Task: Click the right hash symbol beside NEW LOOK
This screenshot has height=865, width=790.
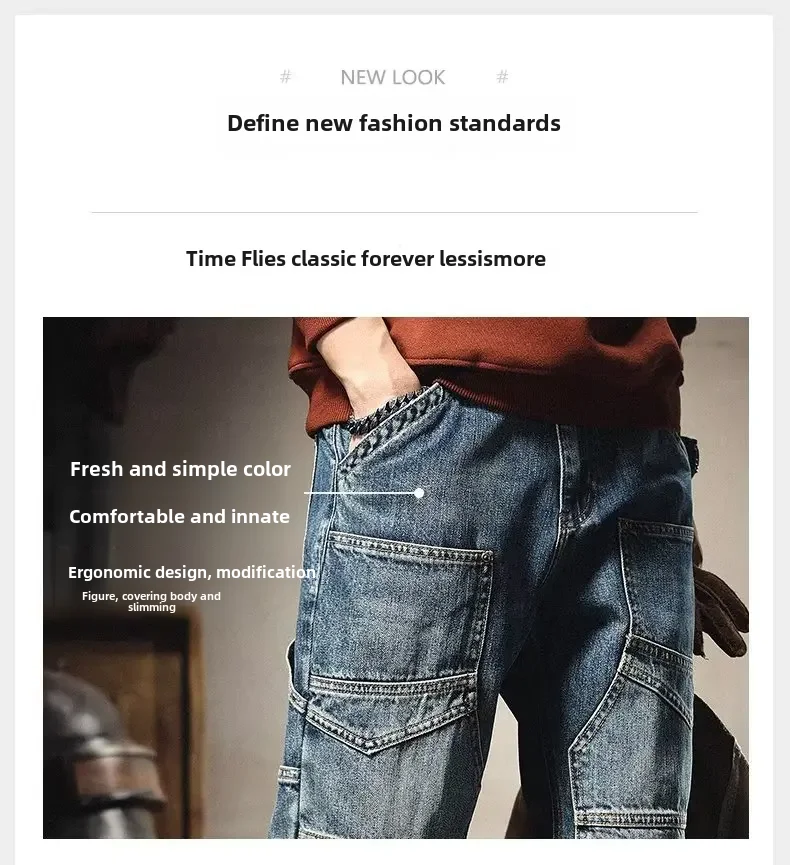Action: click(502, 77)
